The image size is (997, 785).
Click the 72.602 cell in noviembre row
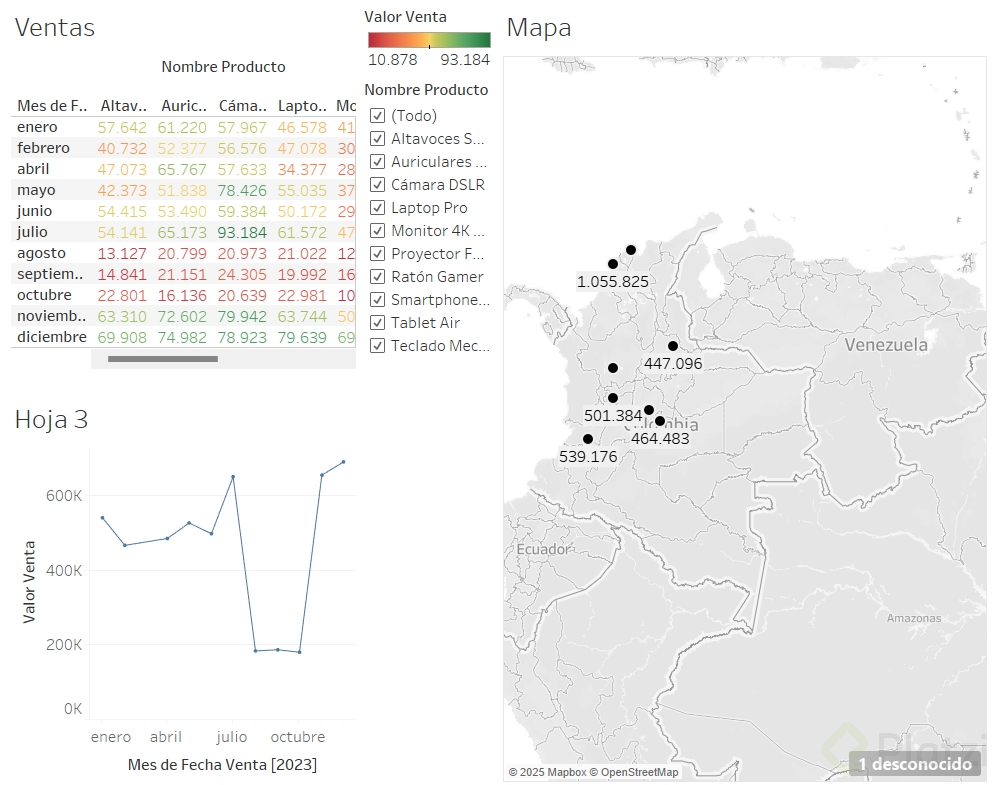tap(182, 317)
